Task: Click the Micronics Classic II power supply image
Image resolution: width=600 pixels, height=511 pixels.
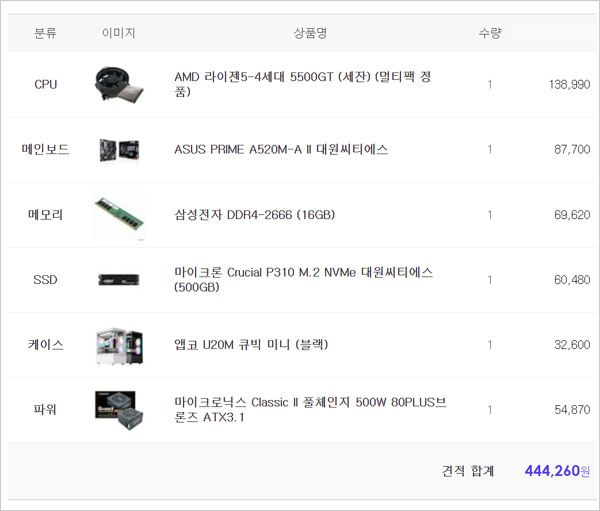Action: click(x=119, y=410)
